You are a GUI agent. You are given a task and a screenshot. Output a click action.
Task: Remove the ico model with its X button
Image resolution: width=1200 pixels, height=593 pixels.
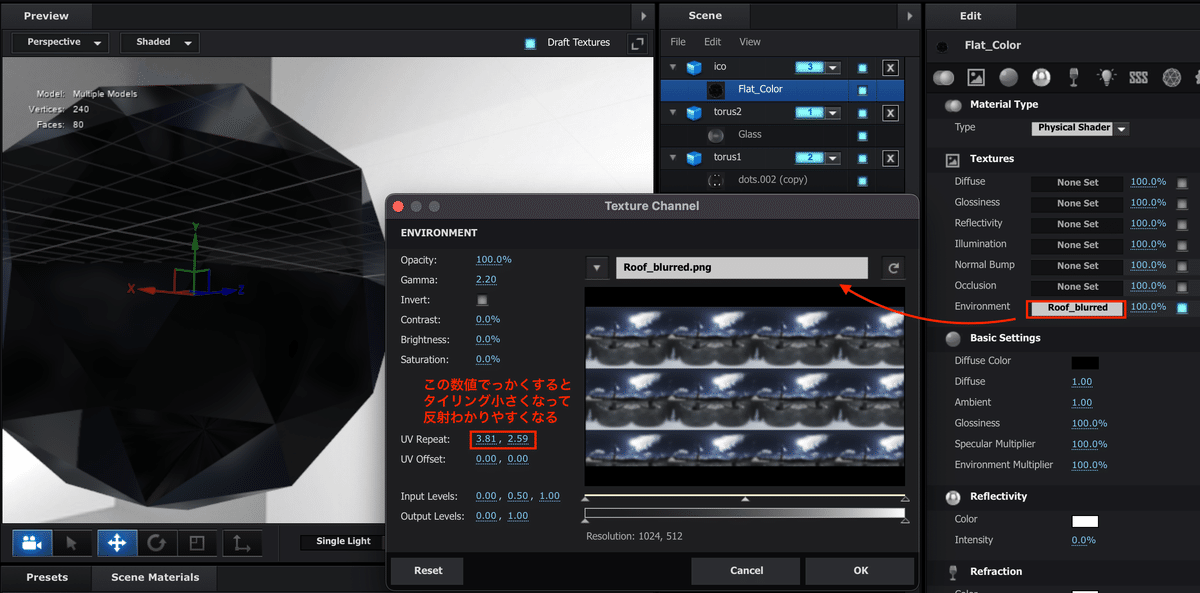(890, 68)
